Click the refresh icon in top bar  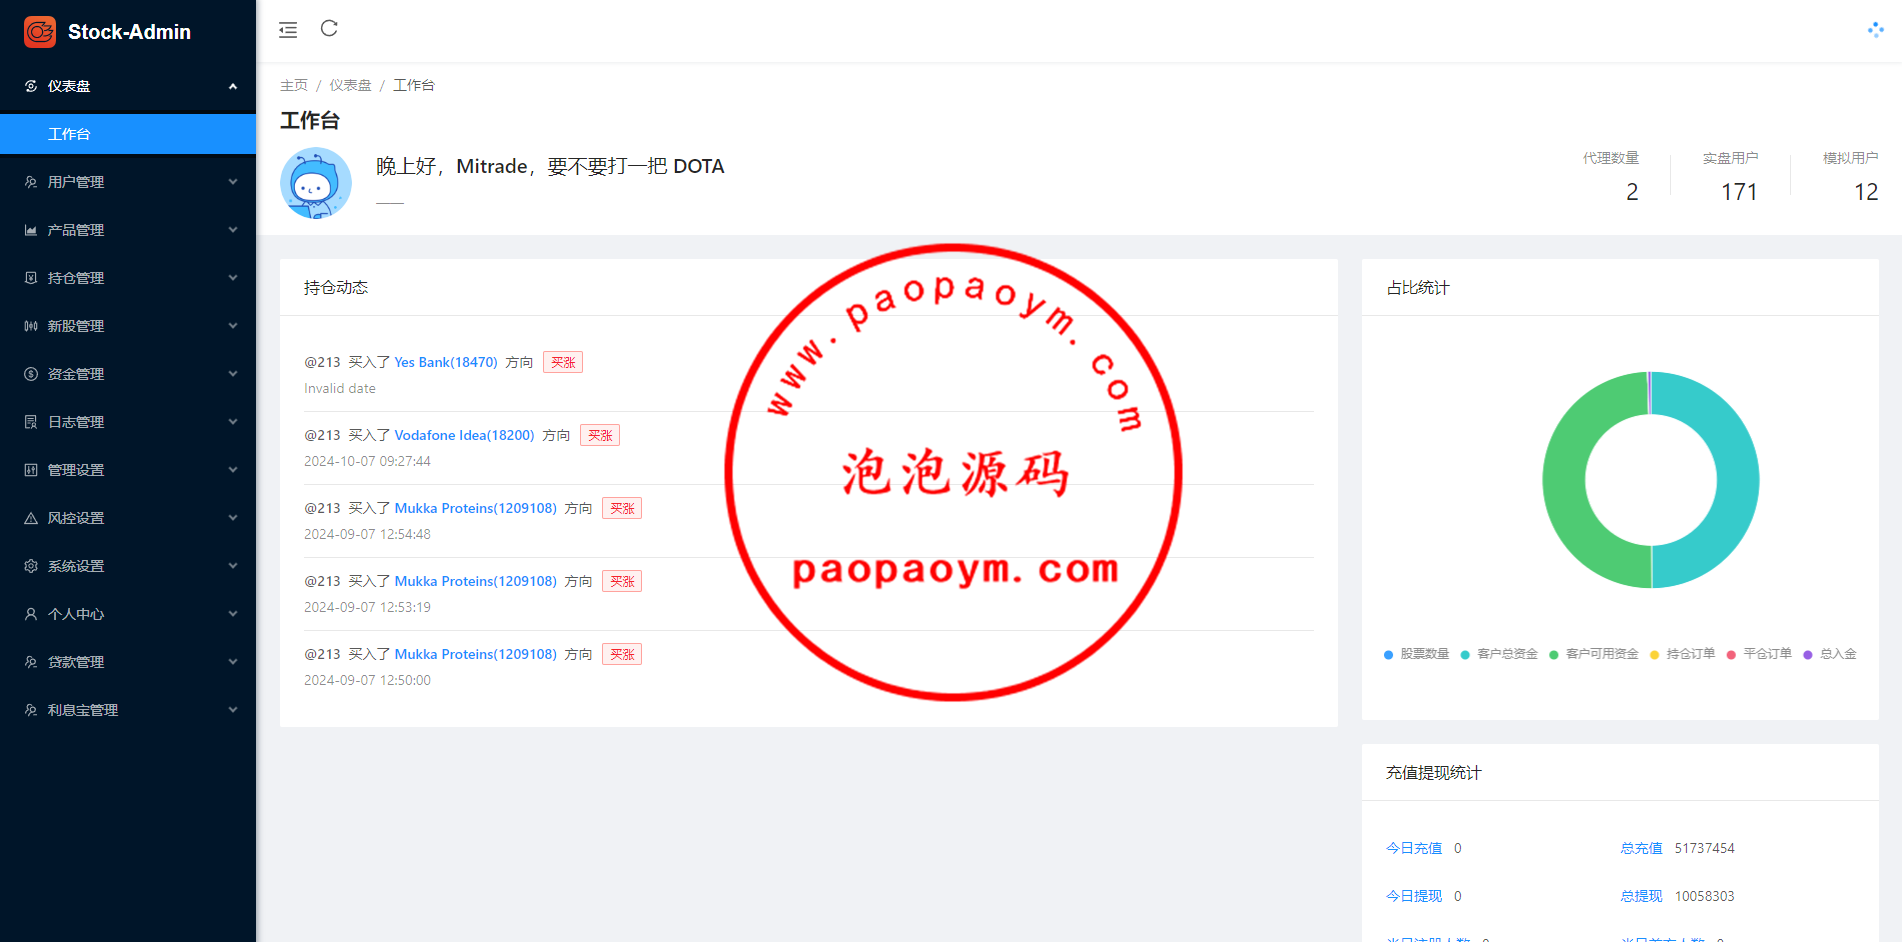click(329, 28)
